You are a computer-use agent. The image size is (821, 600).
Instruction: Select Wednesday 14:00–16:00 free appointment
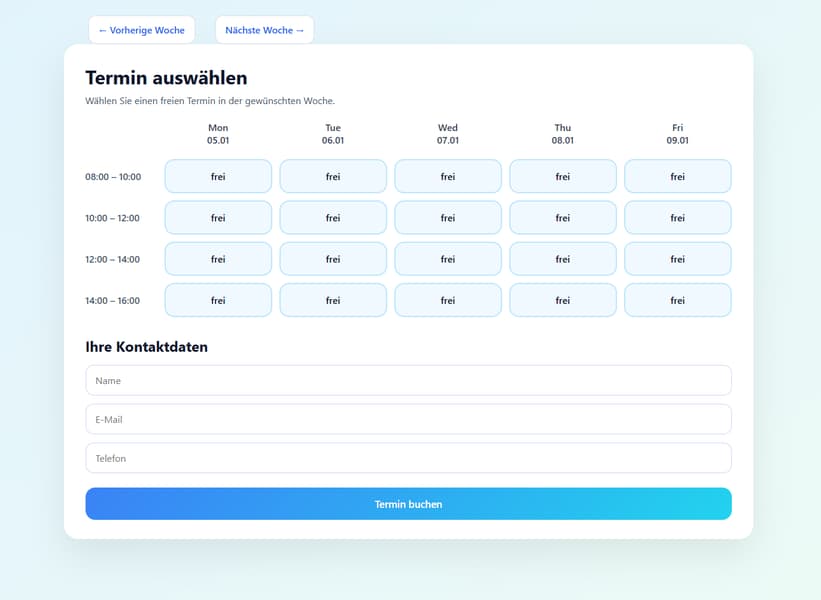(x=448, y=300)
